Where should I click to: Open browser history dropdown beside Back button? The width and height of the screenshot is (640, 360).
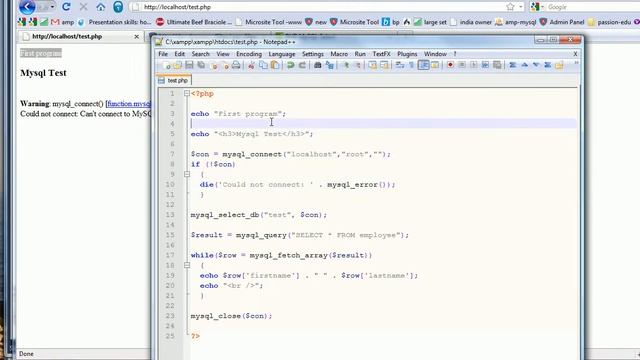tap(52, 7)
